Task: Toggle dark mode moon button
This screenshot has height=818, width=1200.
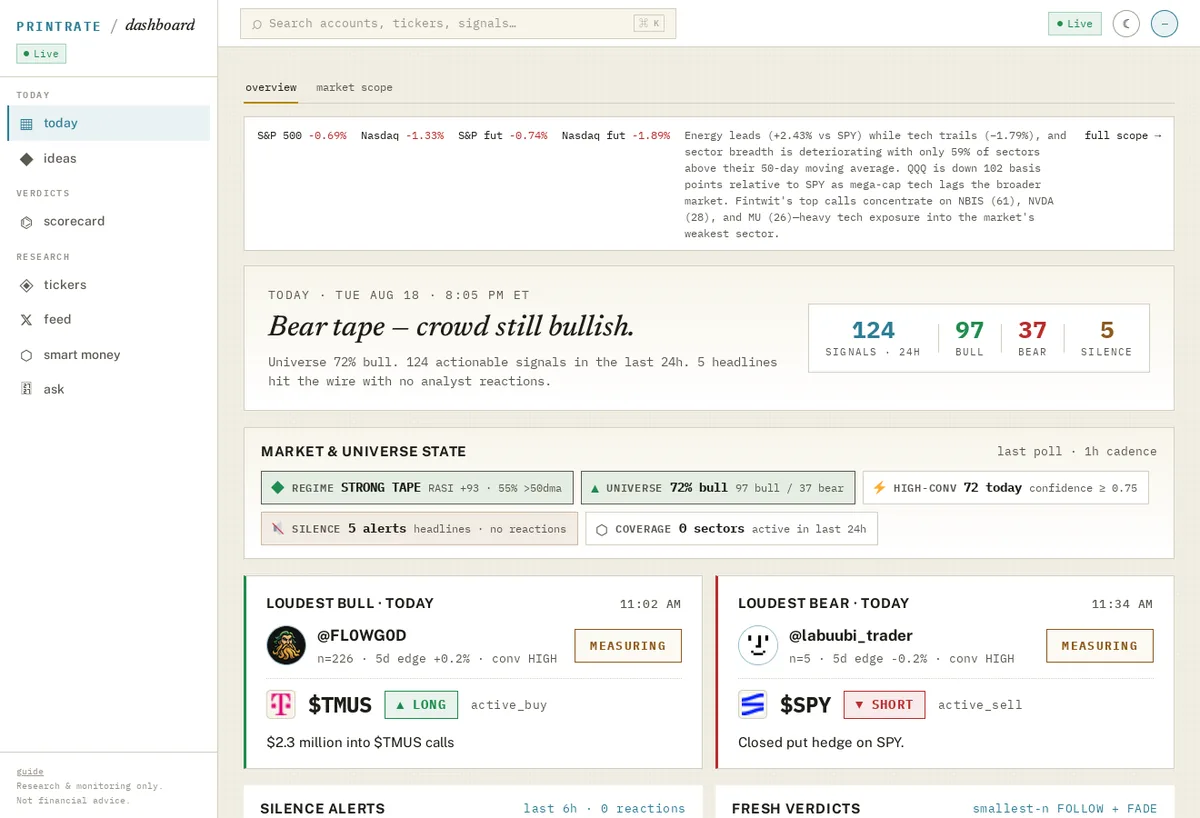Action: (1126, 23)
